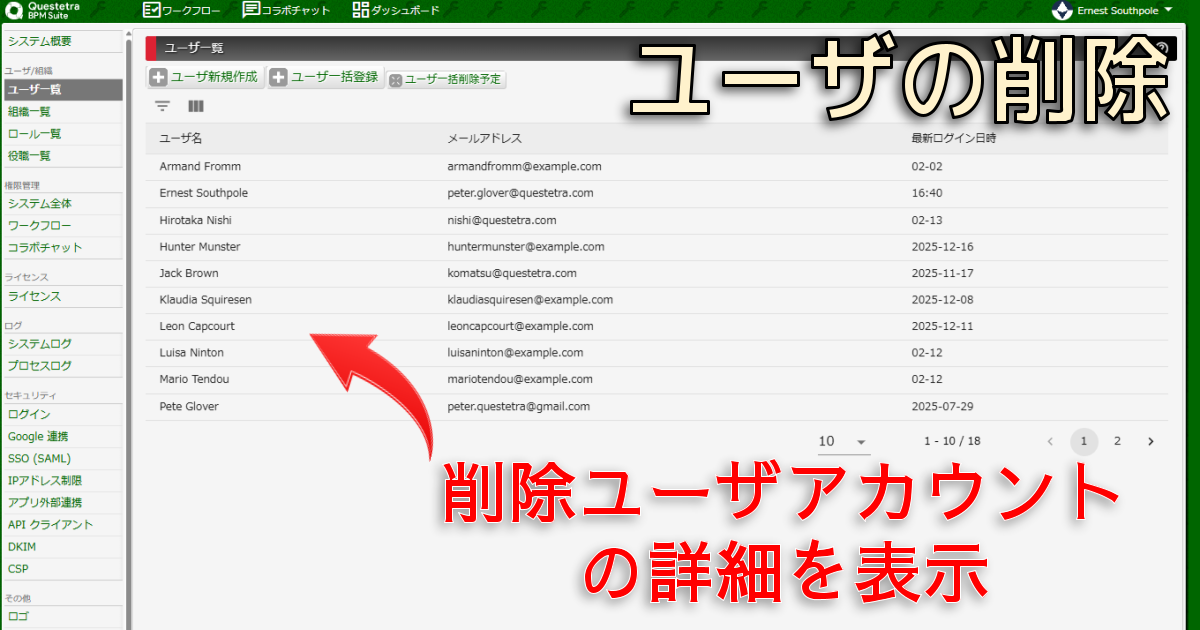Open 役職一覧 in the sidebar
Viewport: 1200px width, 630px height.
tap(62, 156)
